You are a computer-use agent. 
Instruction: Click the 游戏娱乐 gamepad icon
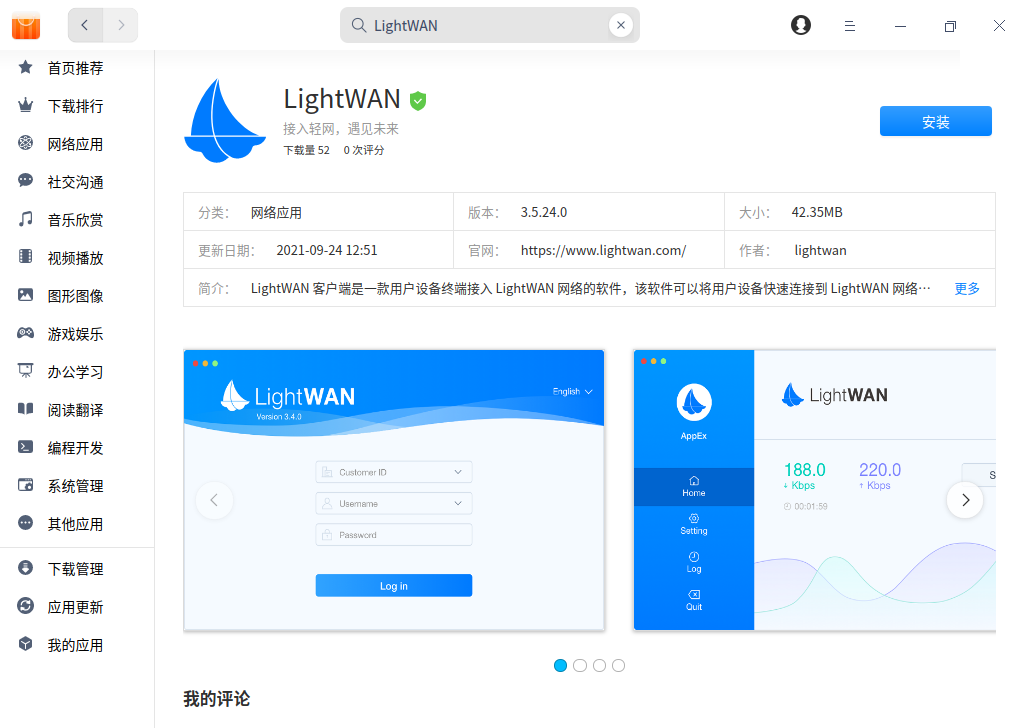[x=26, y=334]
